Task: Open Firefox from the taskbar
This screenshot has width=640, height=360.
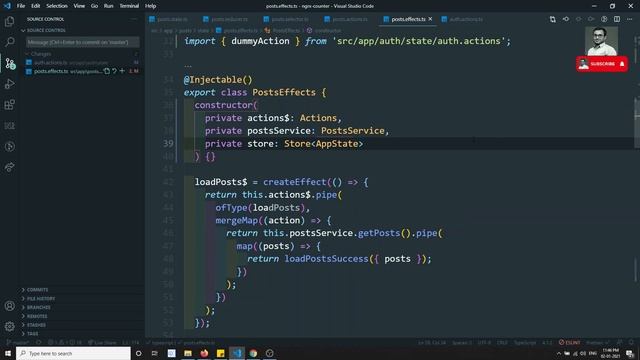Action: click(x=204, y=353)
